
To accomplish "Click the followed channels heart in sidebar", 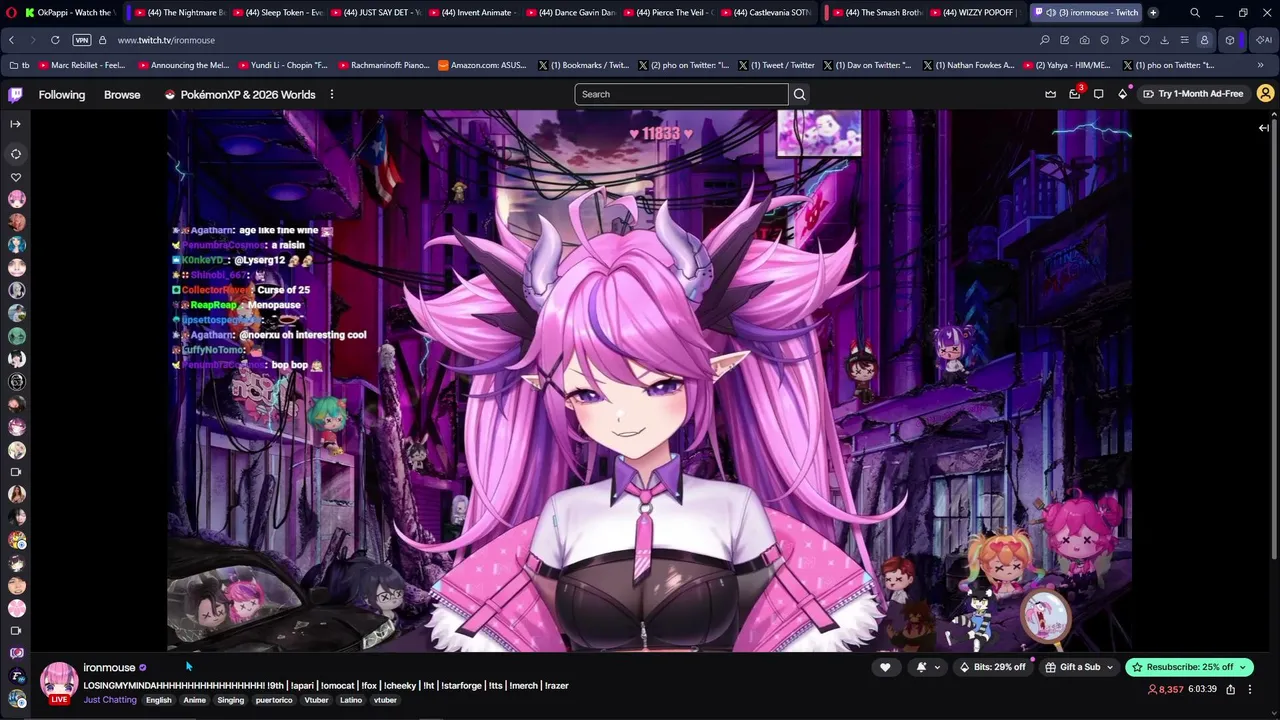I will click(16, 177).
